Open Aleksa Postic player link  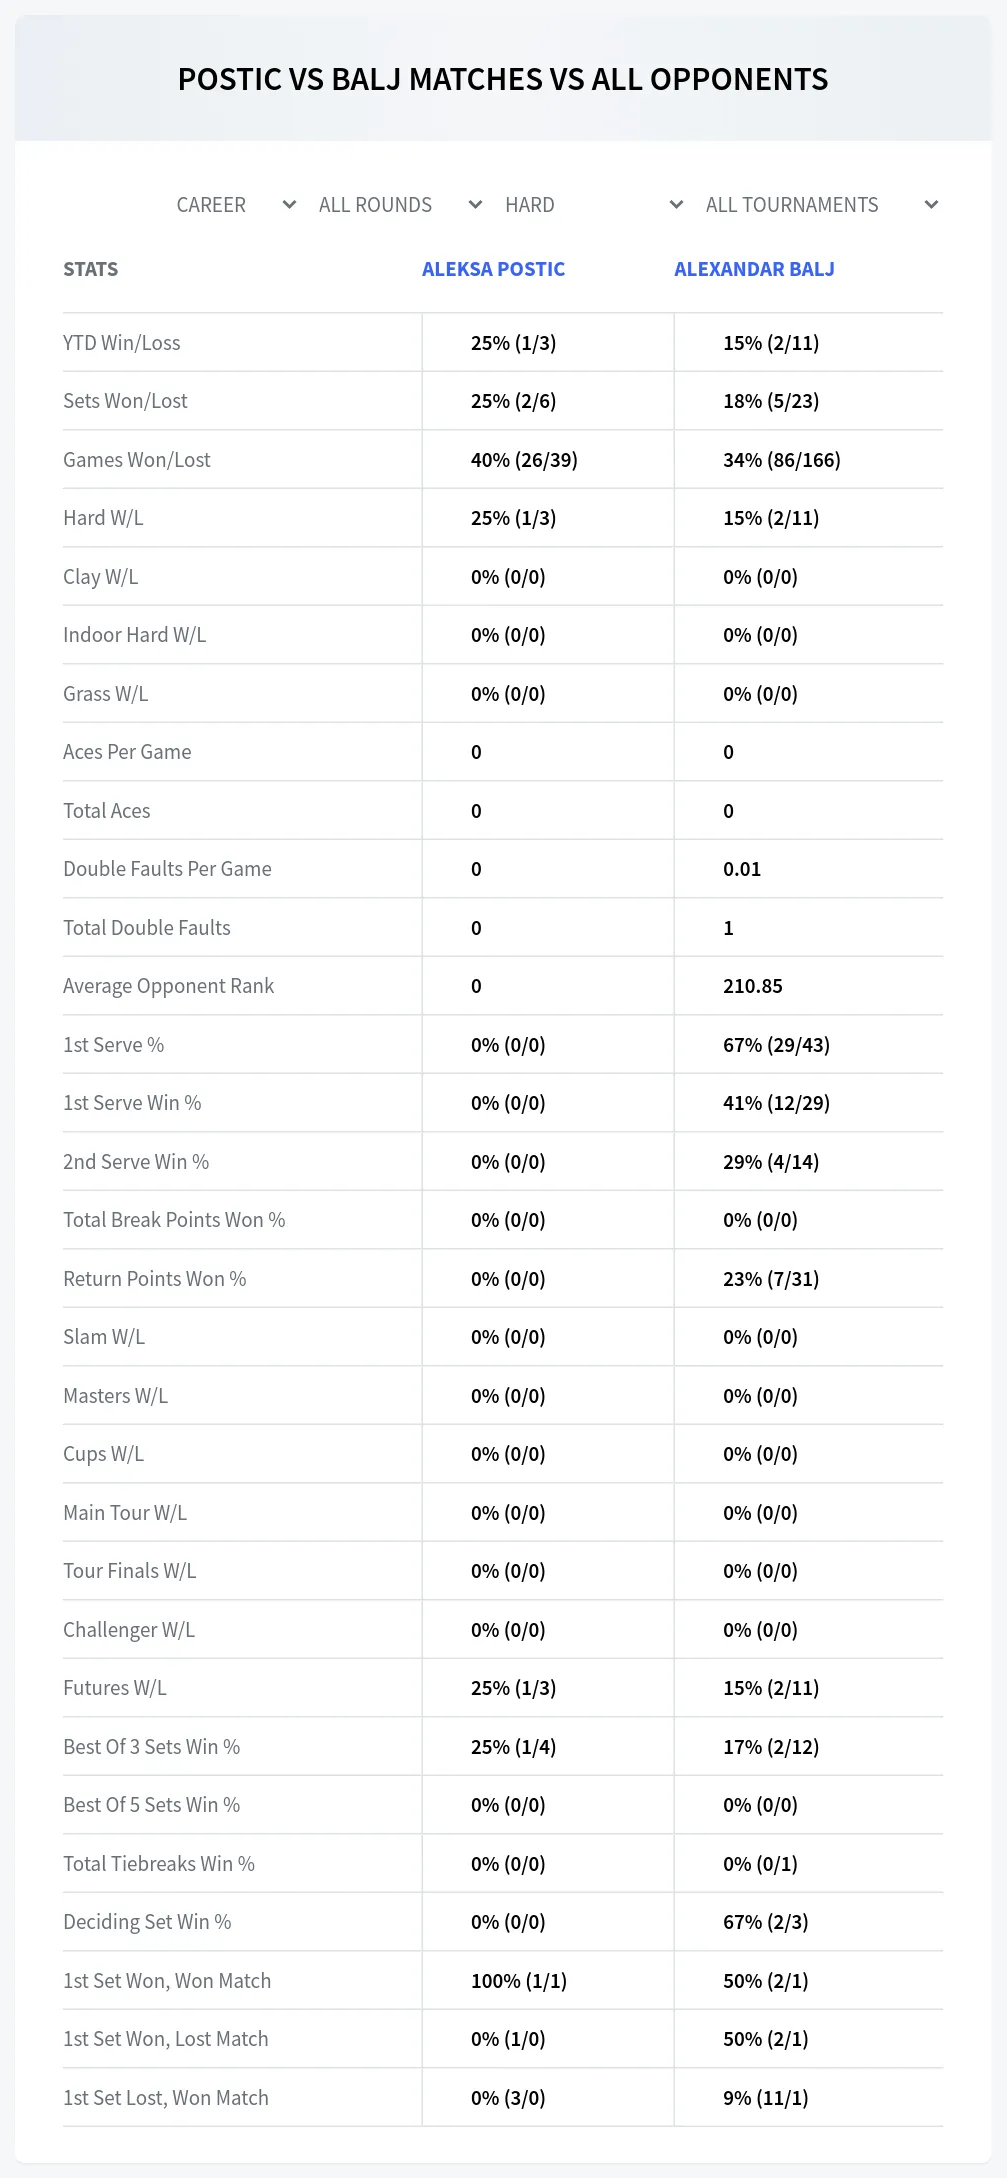[x=493, y=269]
